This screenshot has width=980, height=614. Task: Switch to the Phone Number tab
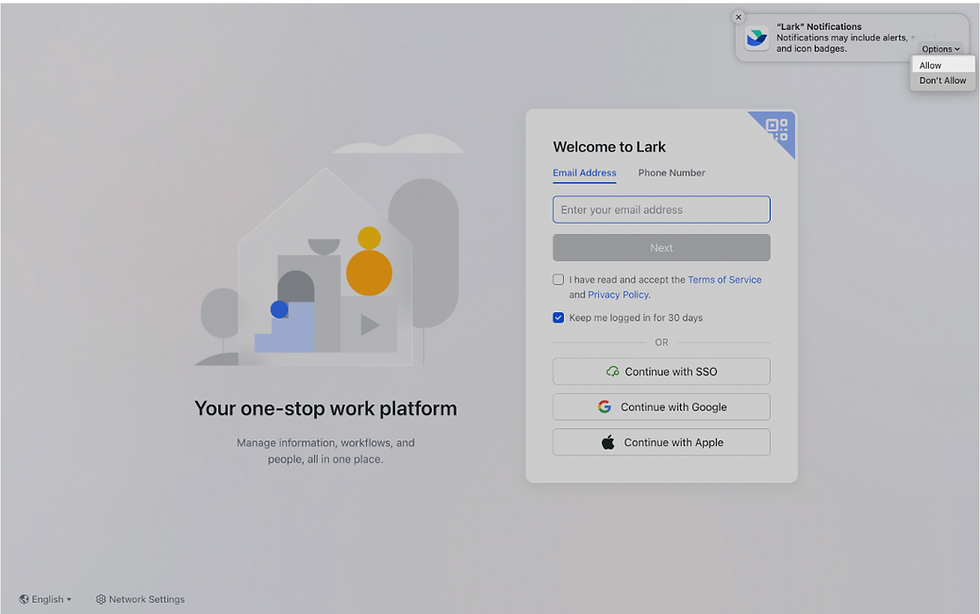pyautogui.click(x=671, y=173)
